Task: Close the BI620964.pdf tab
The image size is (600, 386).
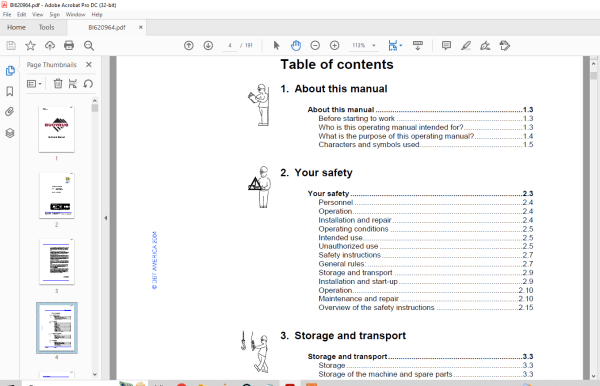Action: [x=140, y=27]
